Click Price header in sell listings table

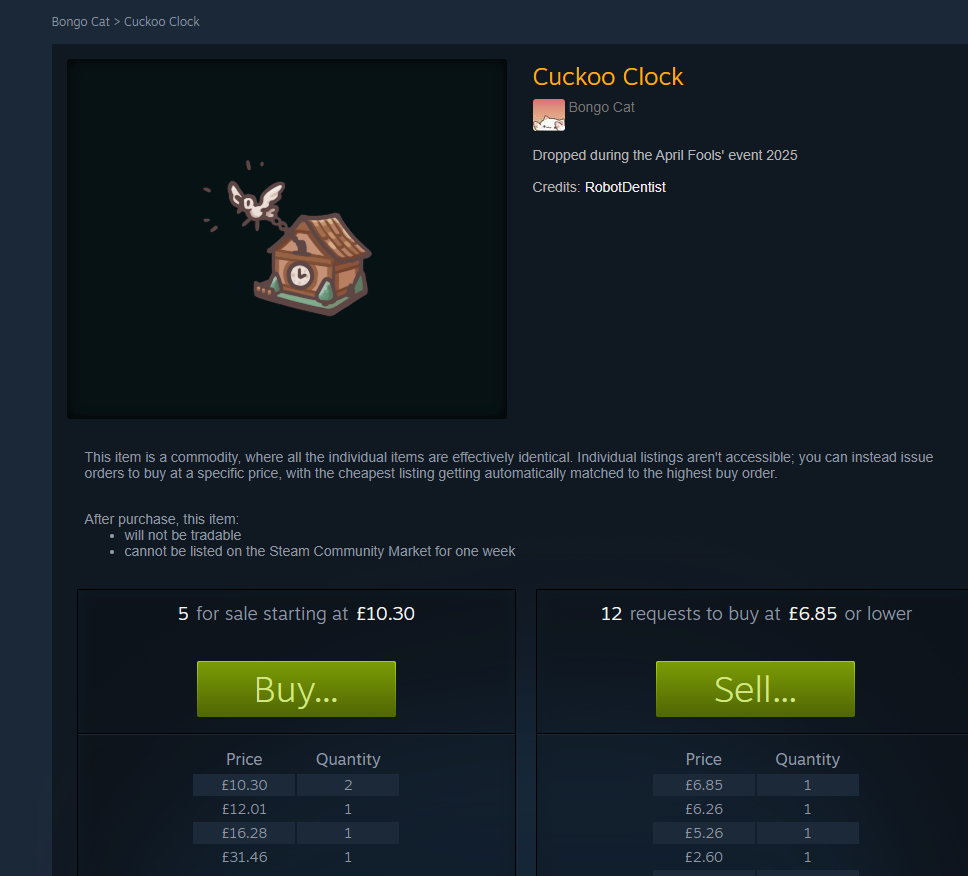244,759
